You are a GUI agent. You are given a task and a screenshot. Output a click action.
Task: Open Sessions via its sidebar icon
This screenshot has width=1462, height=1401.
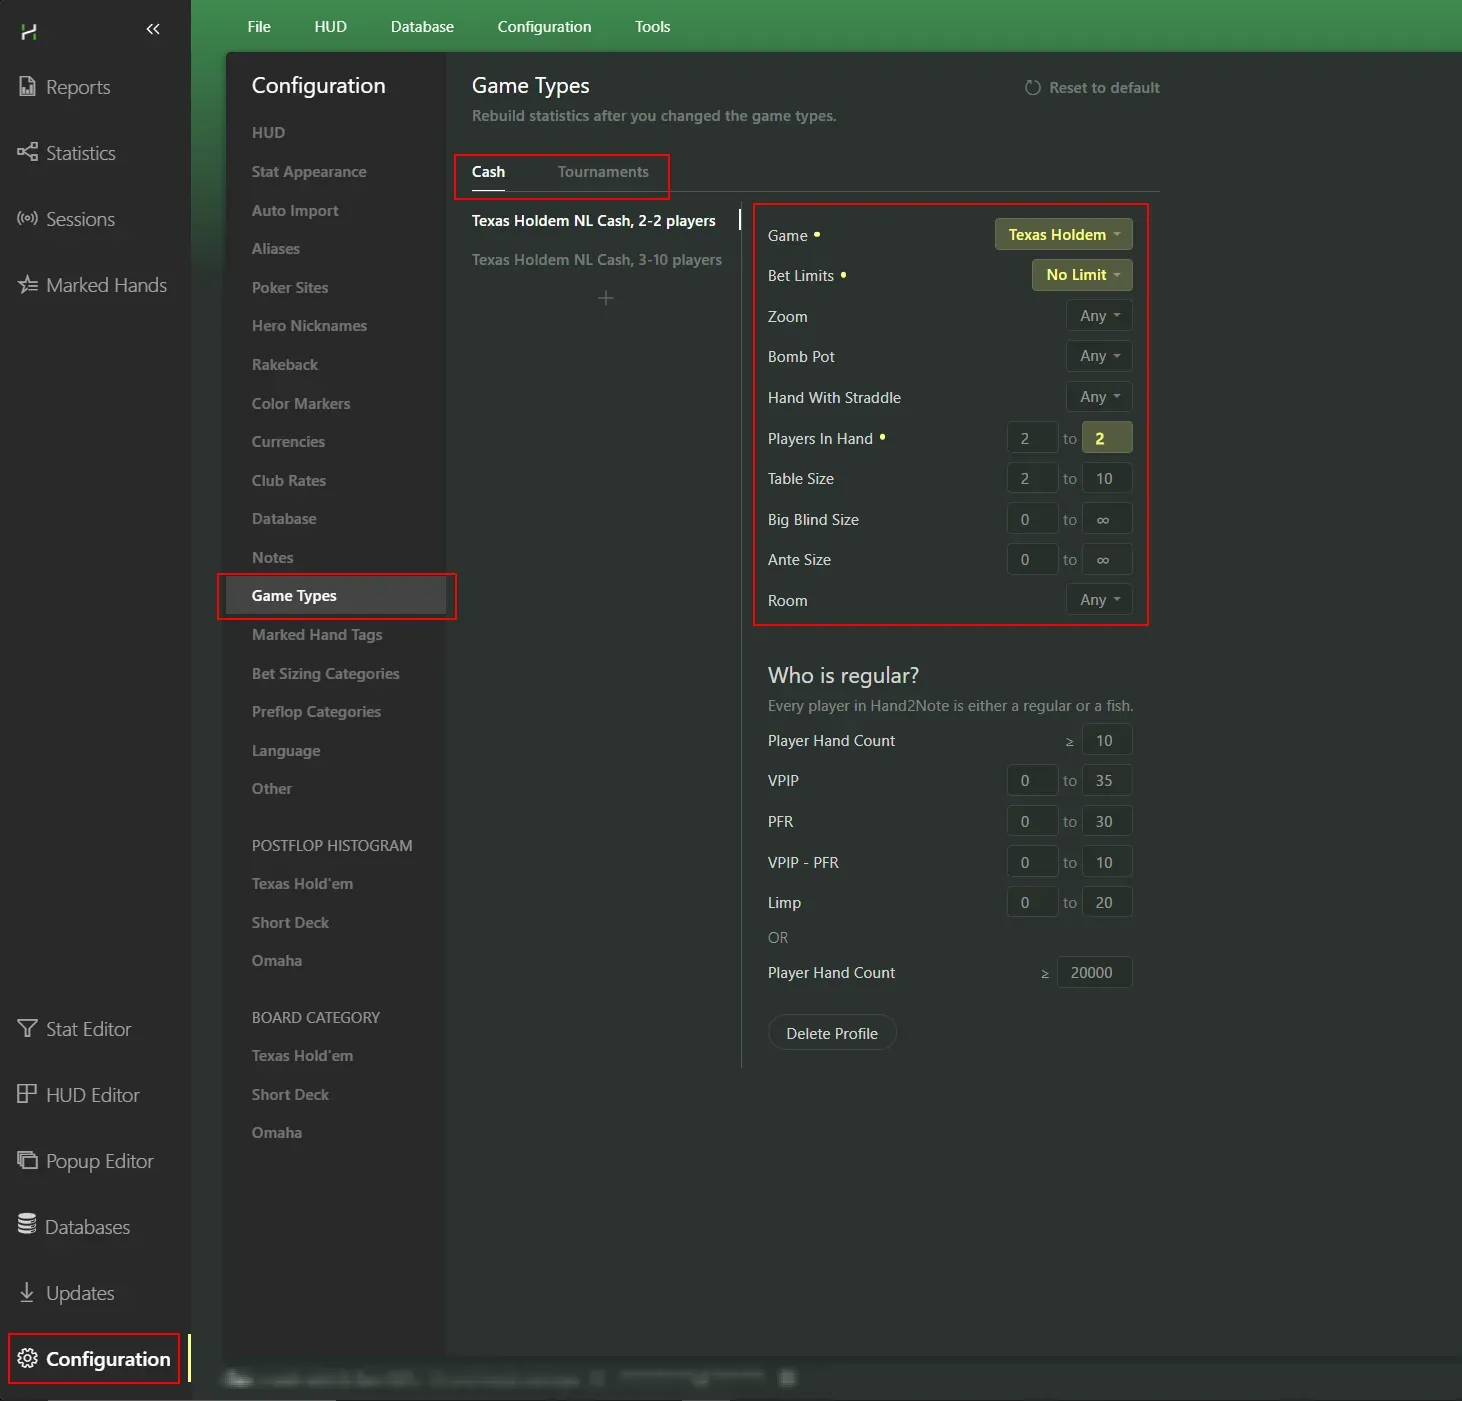click(x=27, y=219)
